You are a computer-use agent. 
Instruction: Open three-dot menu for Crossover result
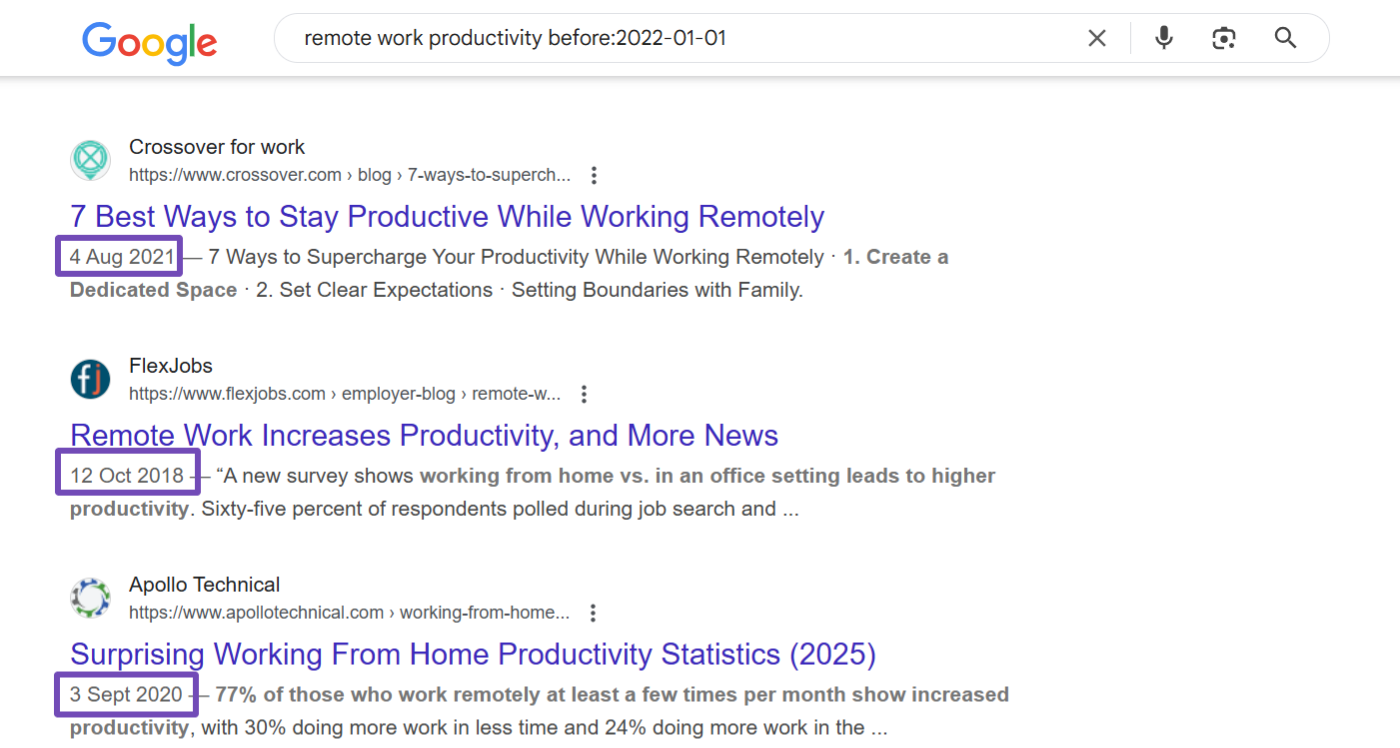click(593, 176)
